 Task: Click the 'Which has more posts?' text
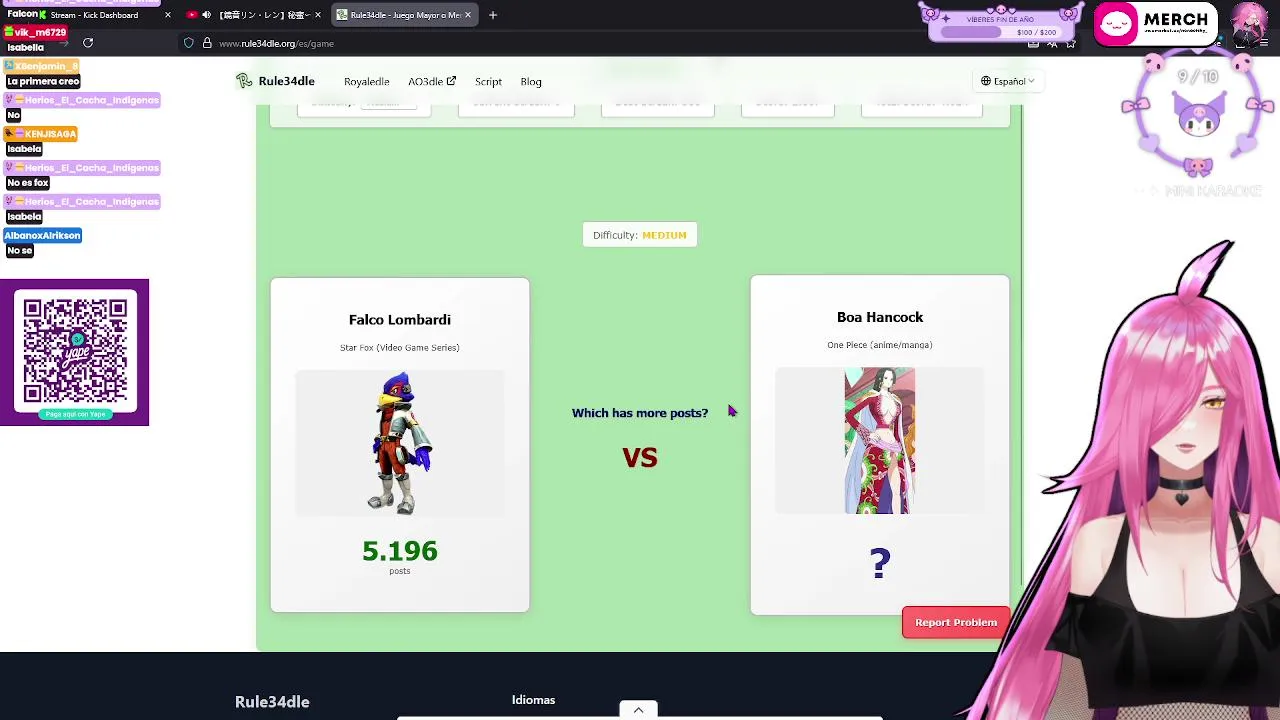[640, 413]
